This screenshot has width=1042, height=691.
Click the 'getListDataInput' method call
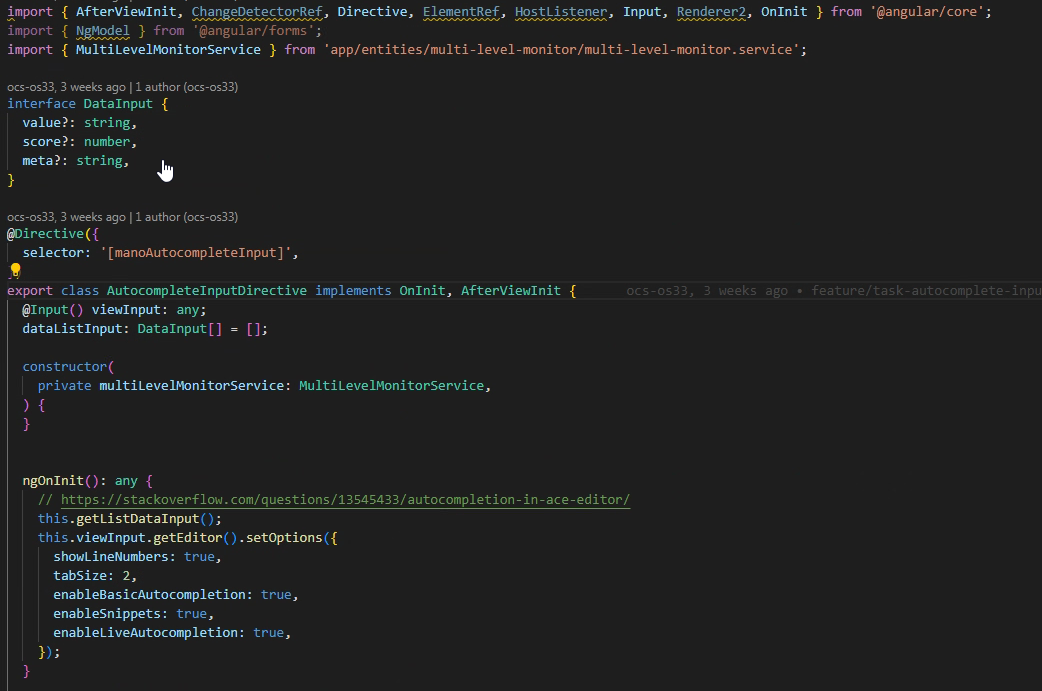click(x=138, y=519)
